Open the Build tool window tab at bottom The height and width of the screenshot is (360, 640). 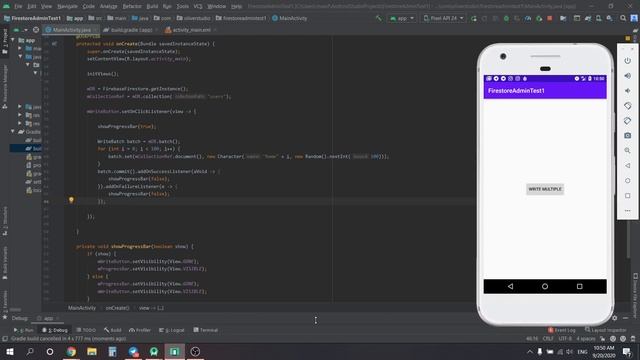[x=113, y=330]
